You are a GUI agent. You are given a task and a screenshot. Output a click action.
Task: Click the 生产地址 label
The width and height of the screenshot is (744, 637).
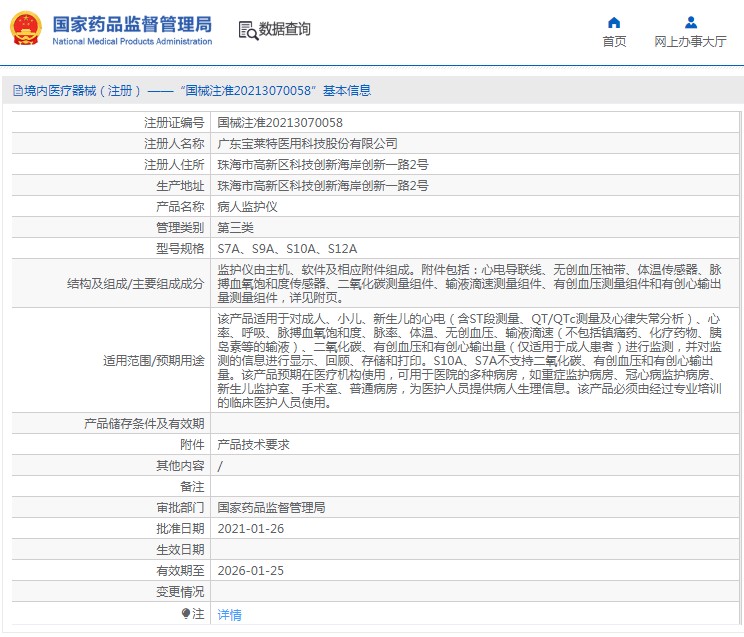point(180,186)
